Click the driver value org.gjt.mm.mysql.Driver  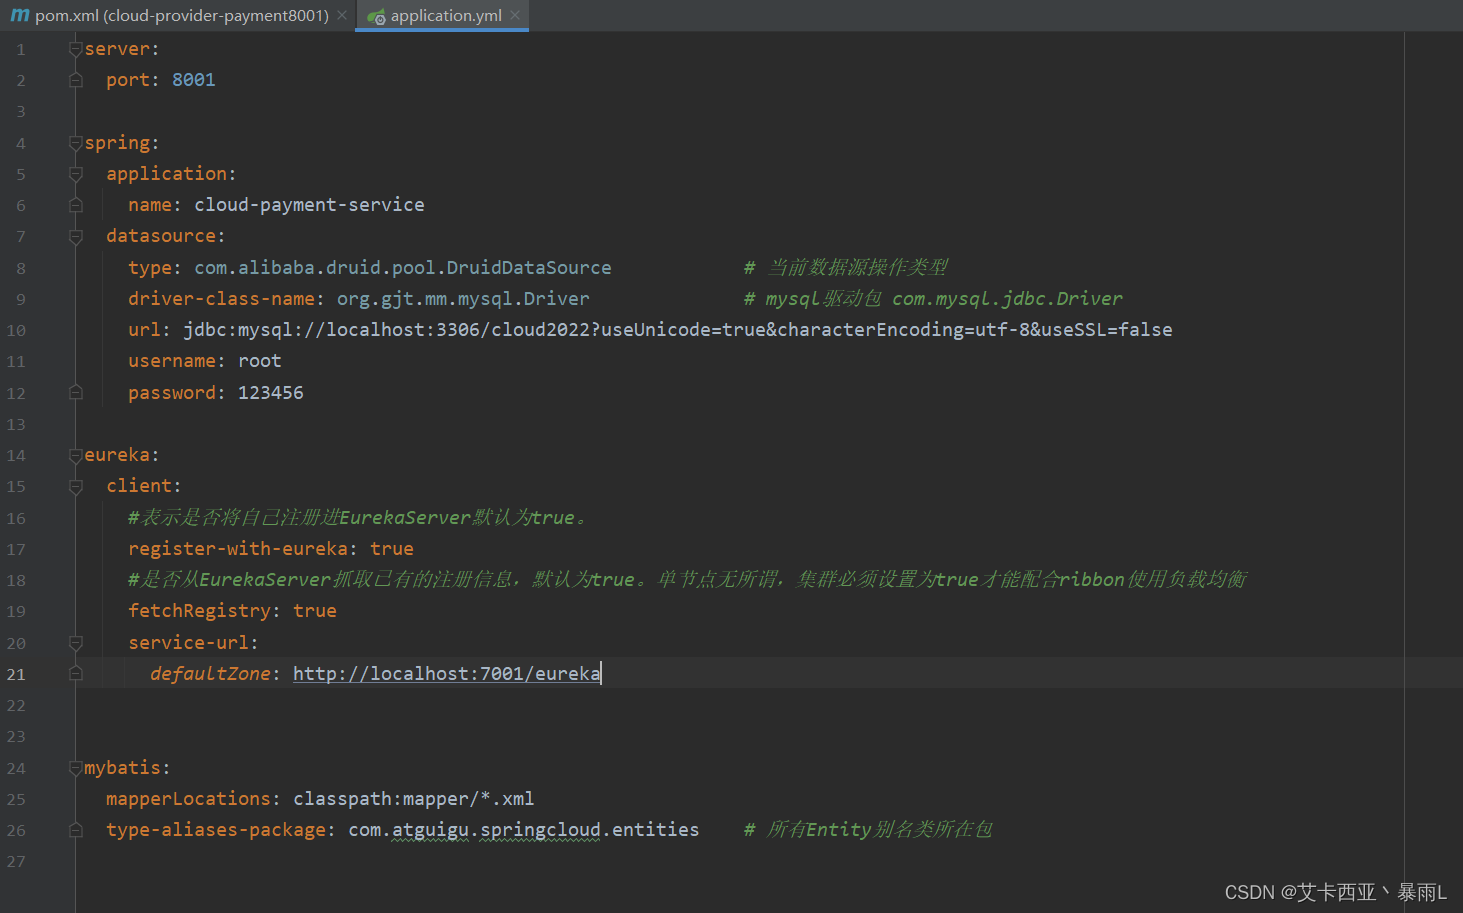coord(463,298)
